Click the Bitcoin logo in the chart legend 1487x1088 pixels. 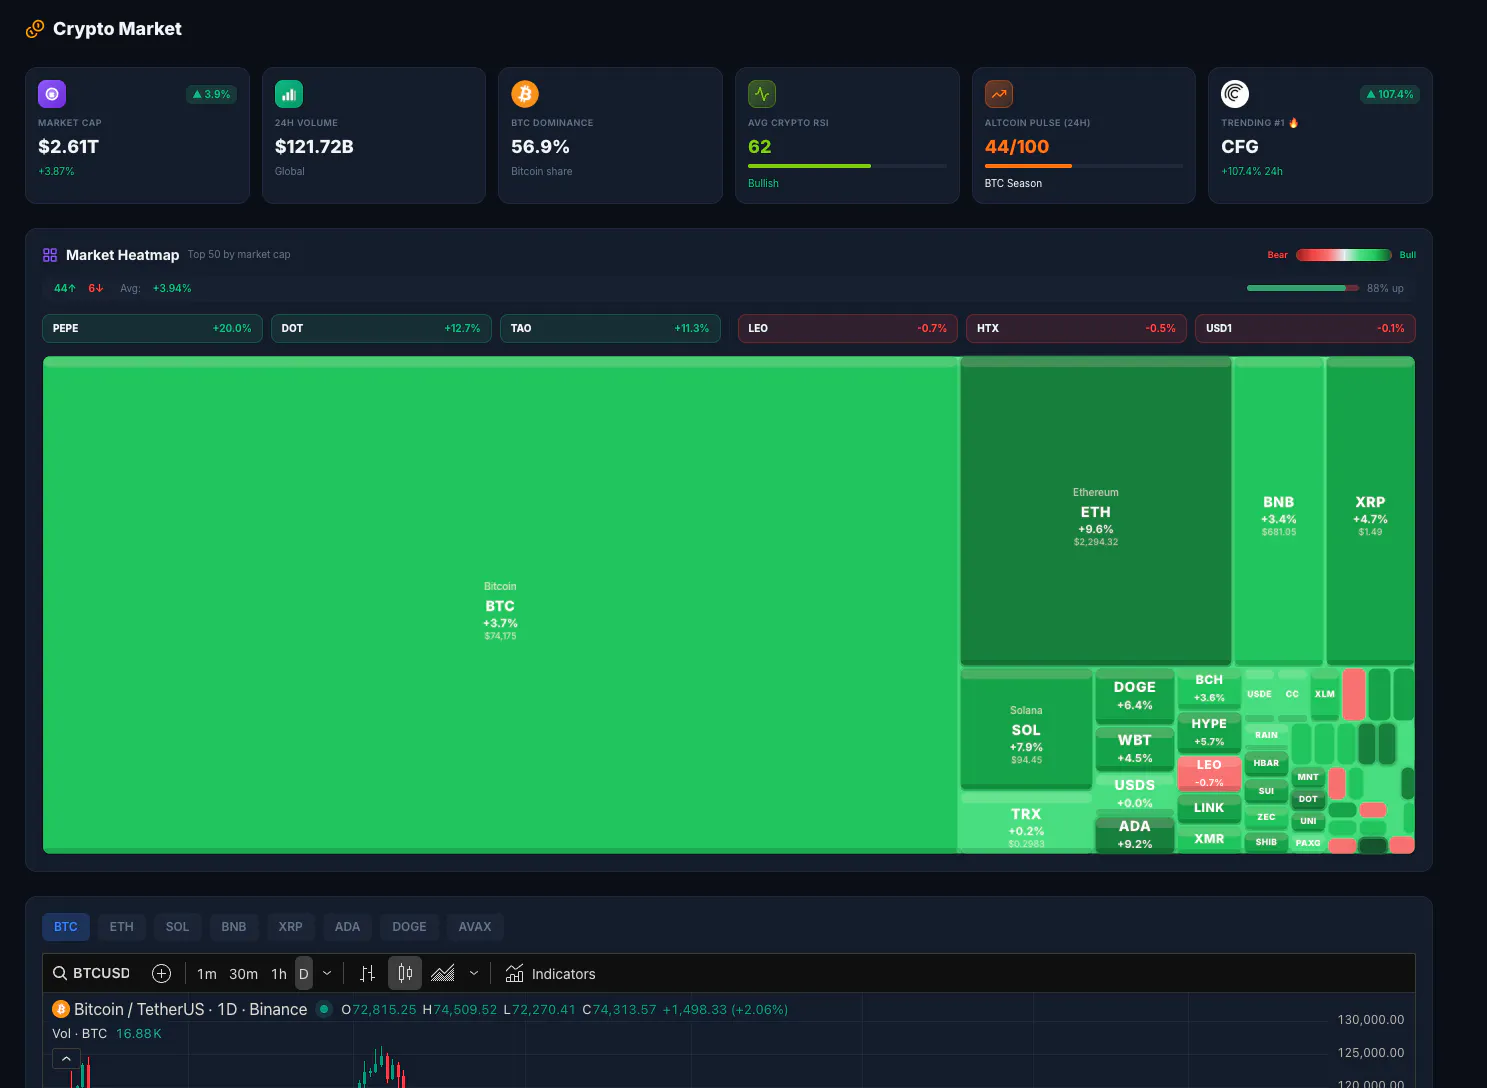click(61, 1009)
